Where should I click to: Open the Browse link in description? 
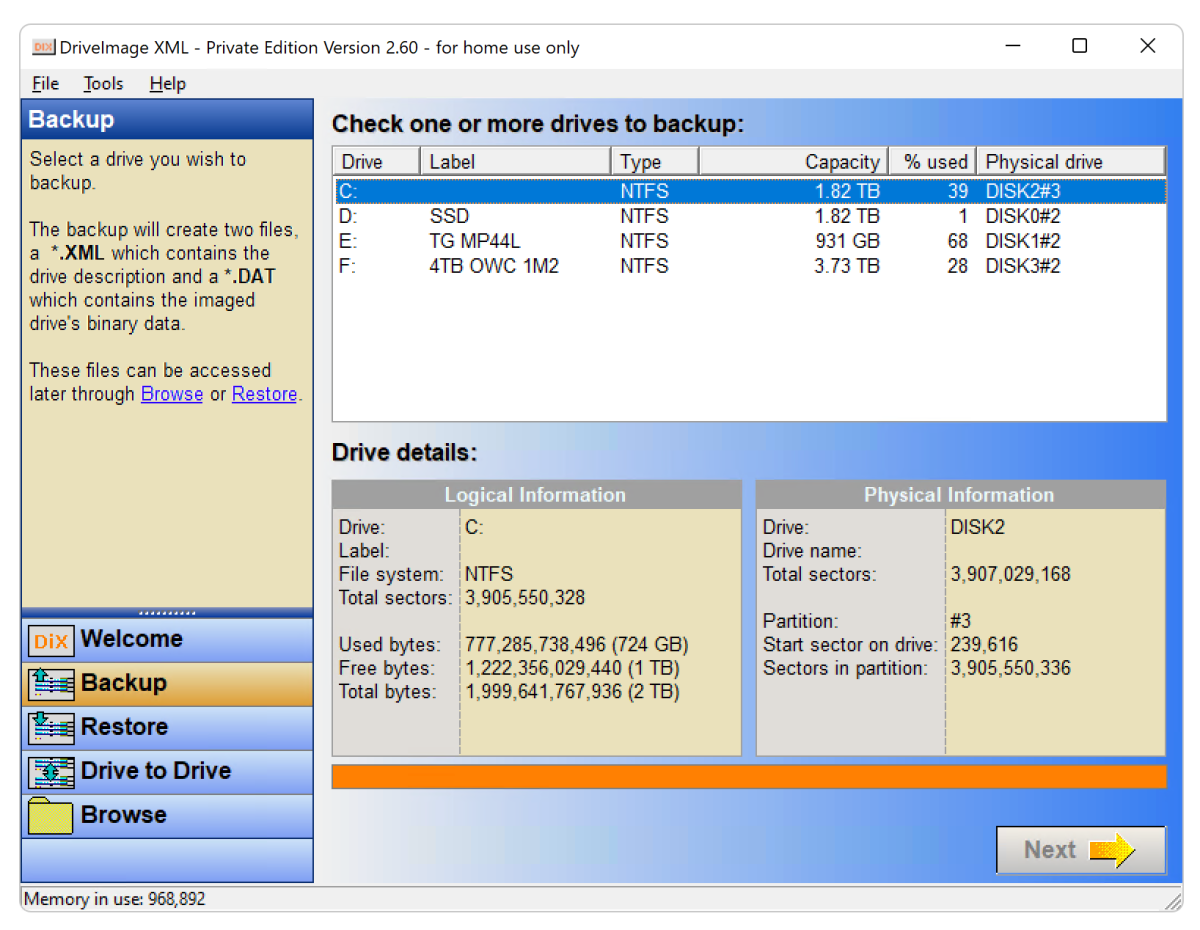pyautogui.click(x=172, y=394)
